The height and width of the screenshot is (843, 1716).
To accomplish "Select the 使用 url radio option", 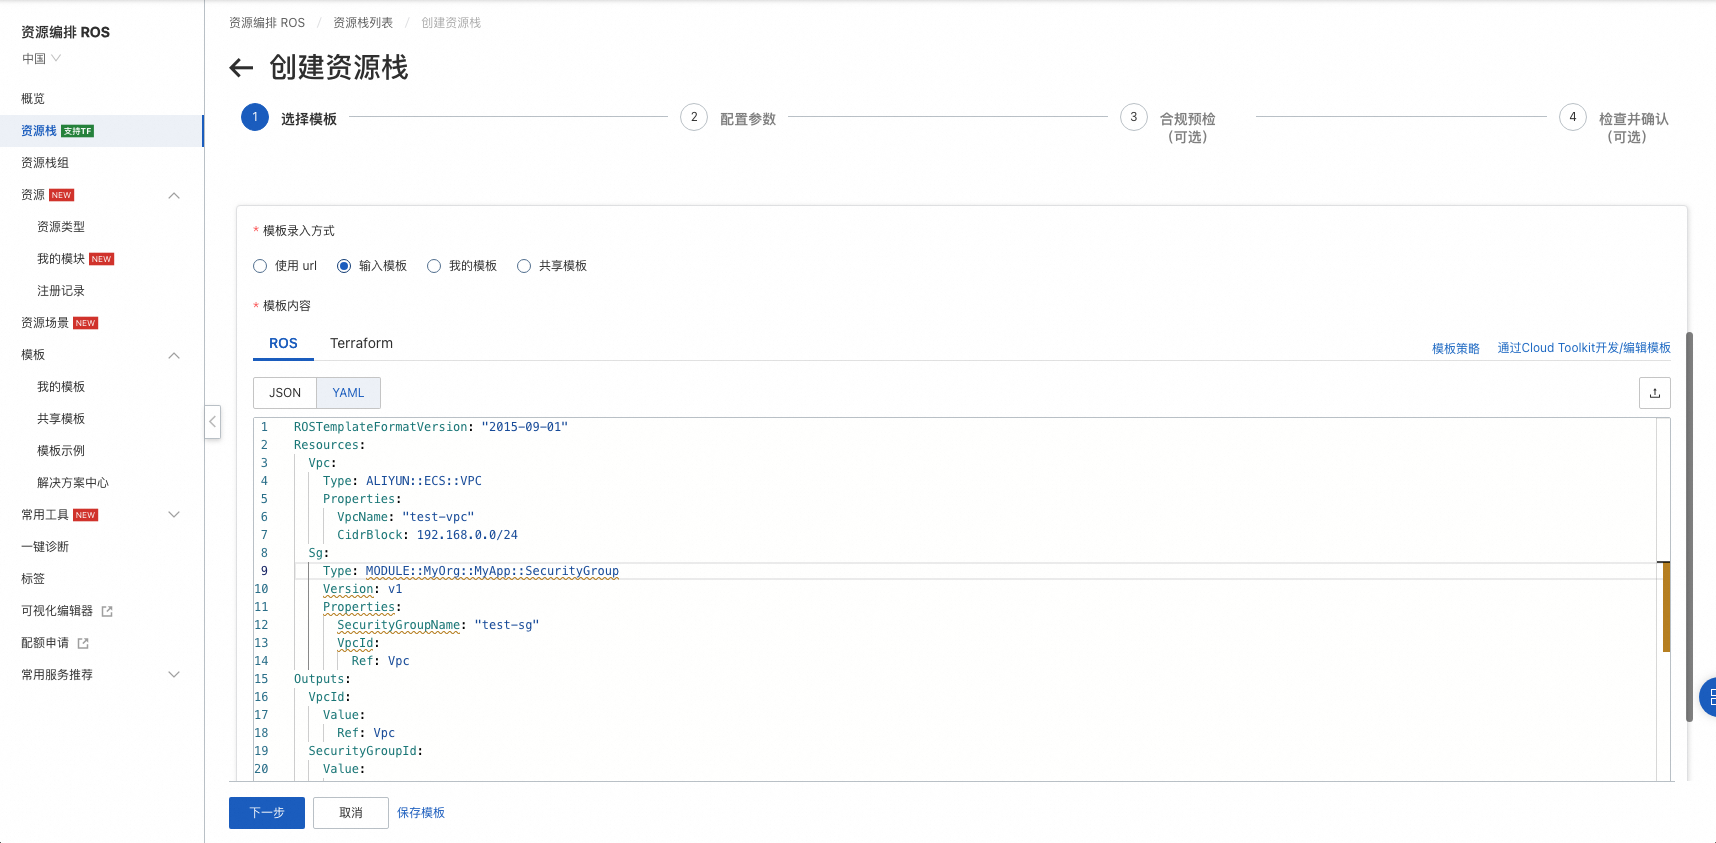I will pos(260,266).
